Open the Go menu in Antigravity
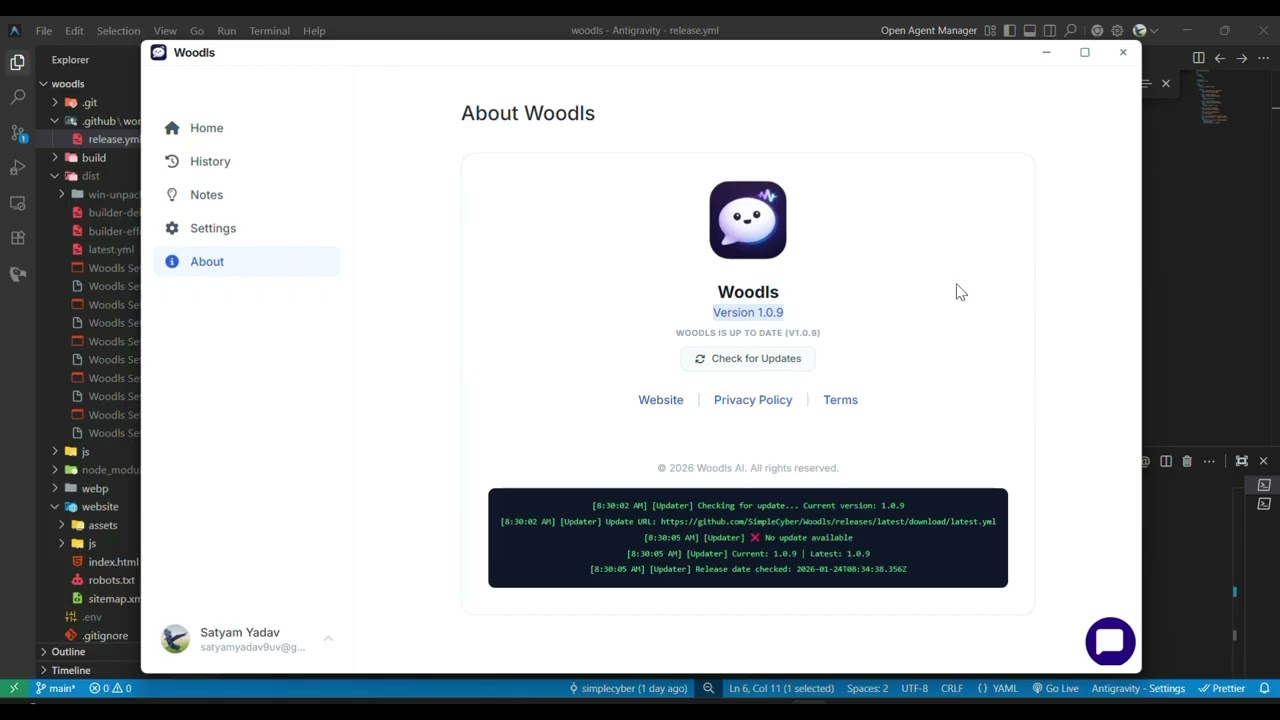Screen dimensions: 1280x720 (x=197, y=31)
